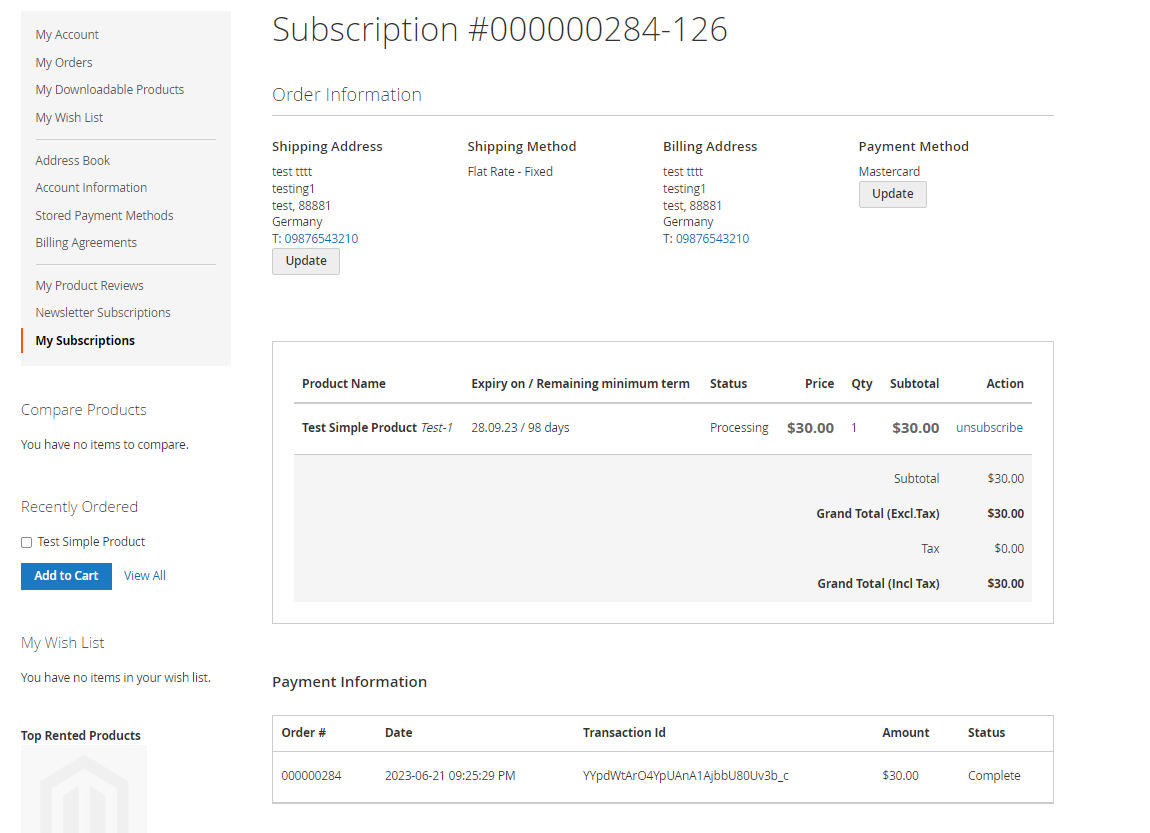Go to My Account section
The image size is (1150, 833).
(x=67, y=34)
